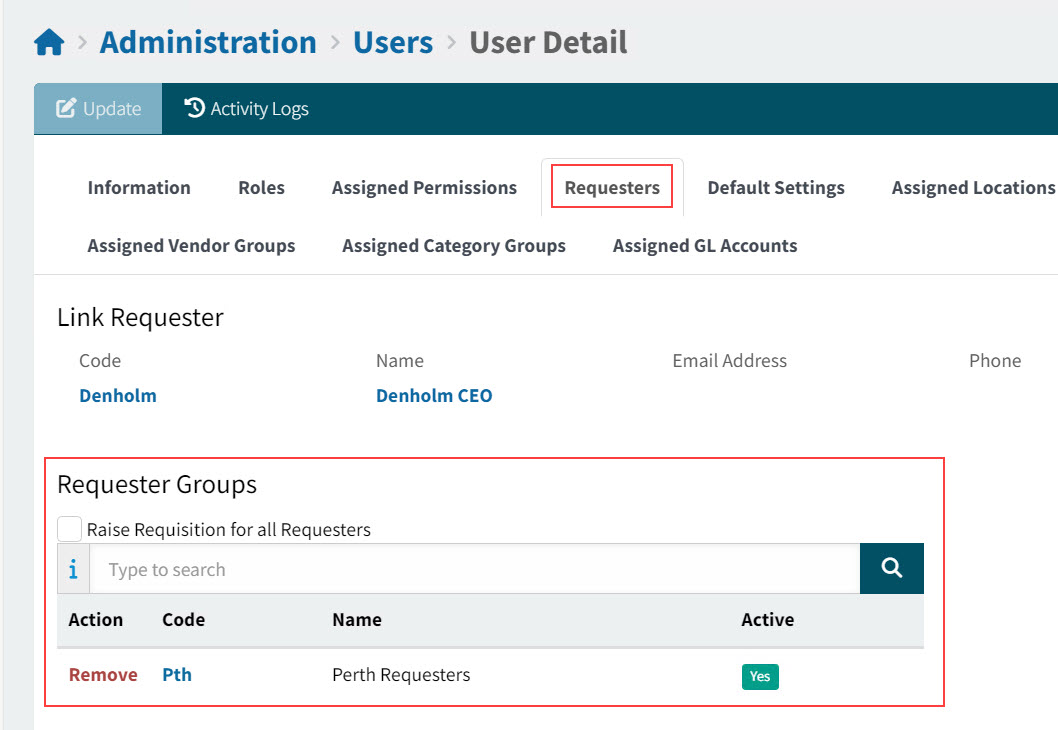This screenshot has width=1058, height=730.
Task: Click the home breadcrumb icon
Action: tap(48, 41)
